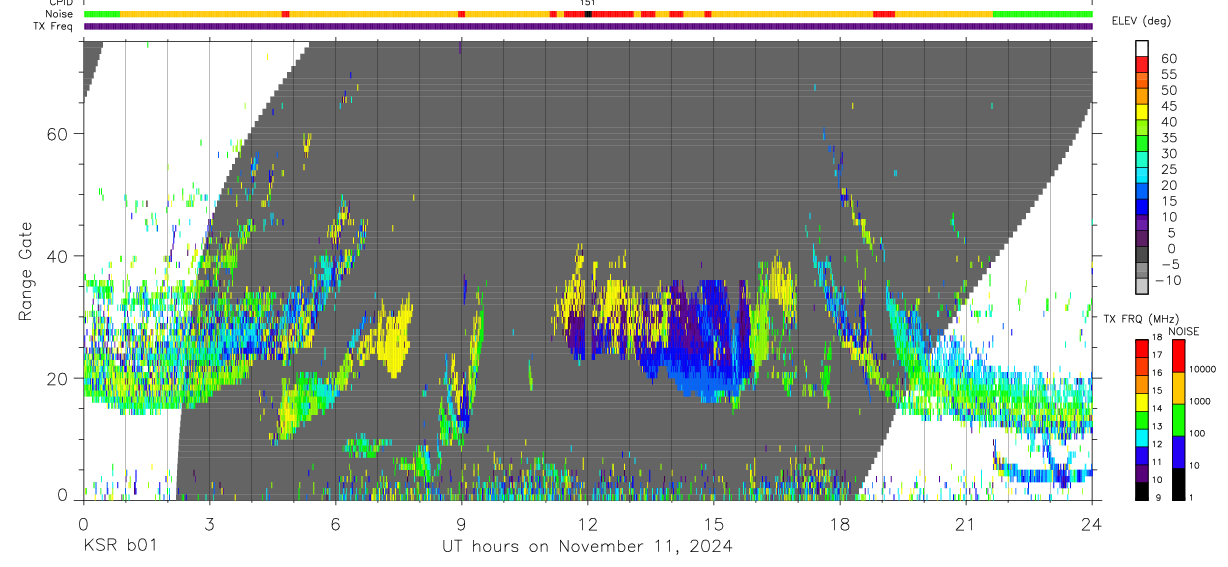This screenshot has width=1228, height=567.
Task: Click the 'UT hours on November 11, 2024' axis title
Action: tap(588, 546)
